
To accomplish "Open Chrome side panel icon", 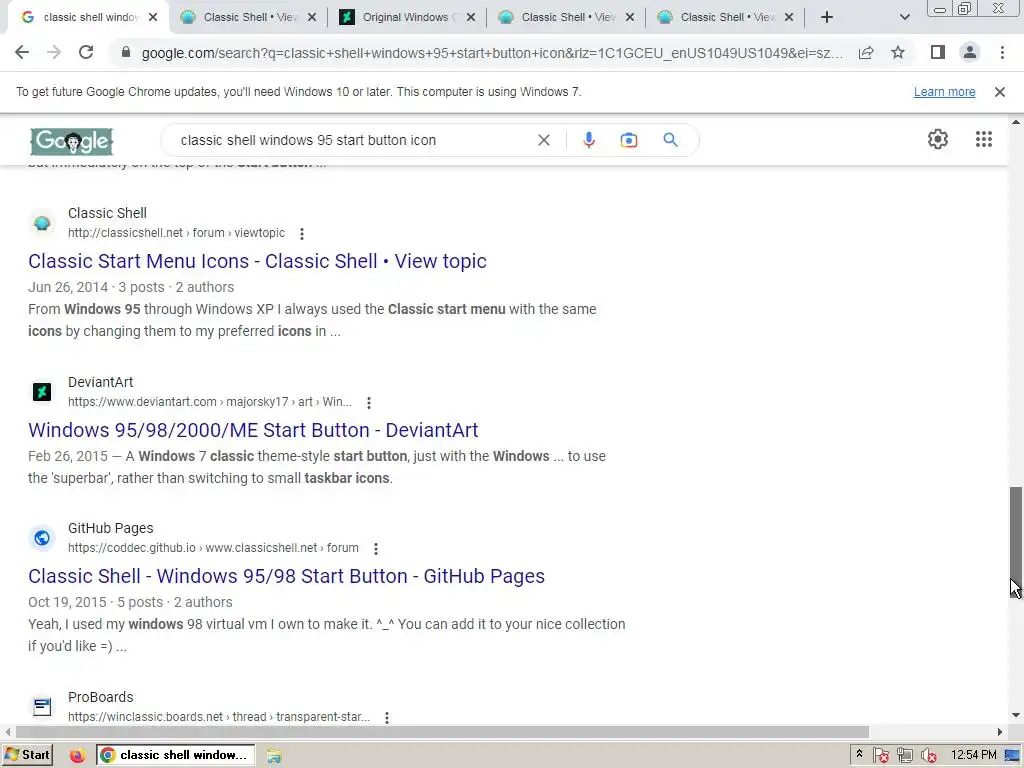I will coord(938,52).
